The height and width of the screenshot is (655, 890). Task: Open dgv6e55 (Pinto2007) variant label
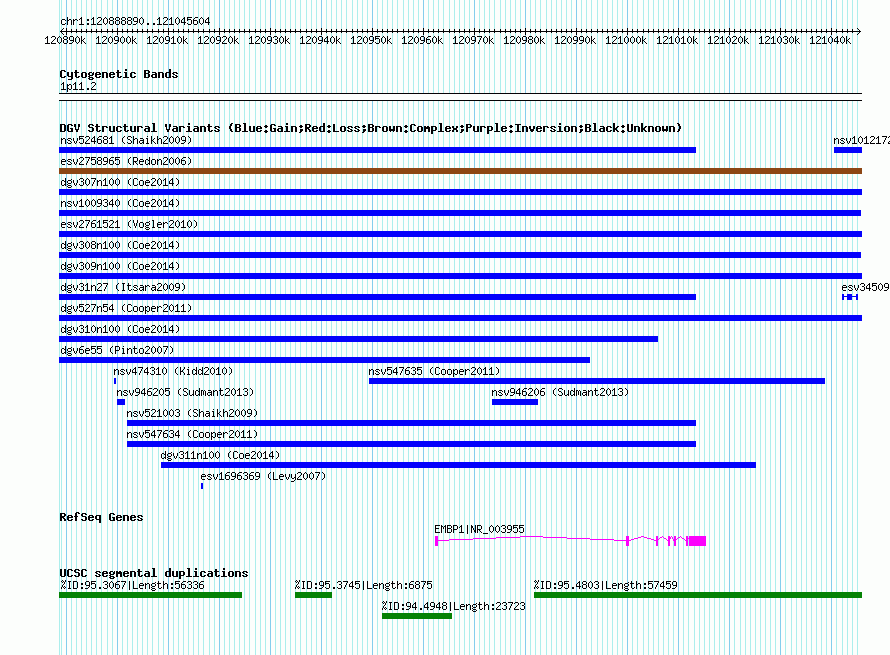(x=117, y=350)
